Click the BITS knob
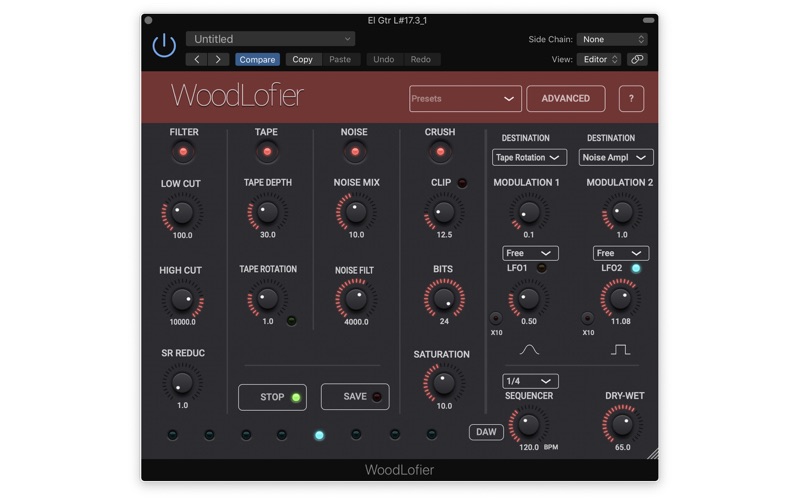Viewport: 800px width, 500px height. [x=444, y=299]
